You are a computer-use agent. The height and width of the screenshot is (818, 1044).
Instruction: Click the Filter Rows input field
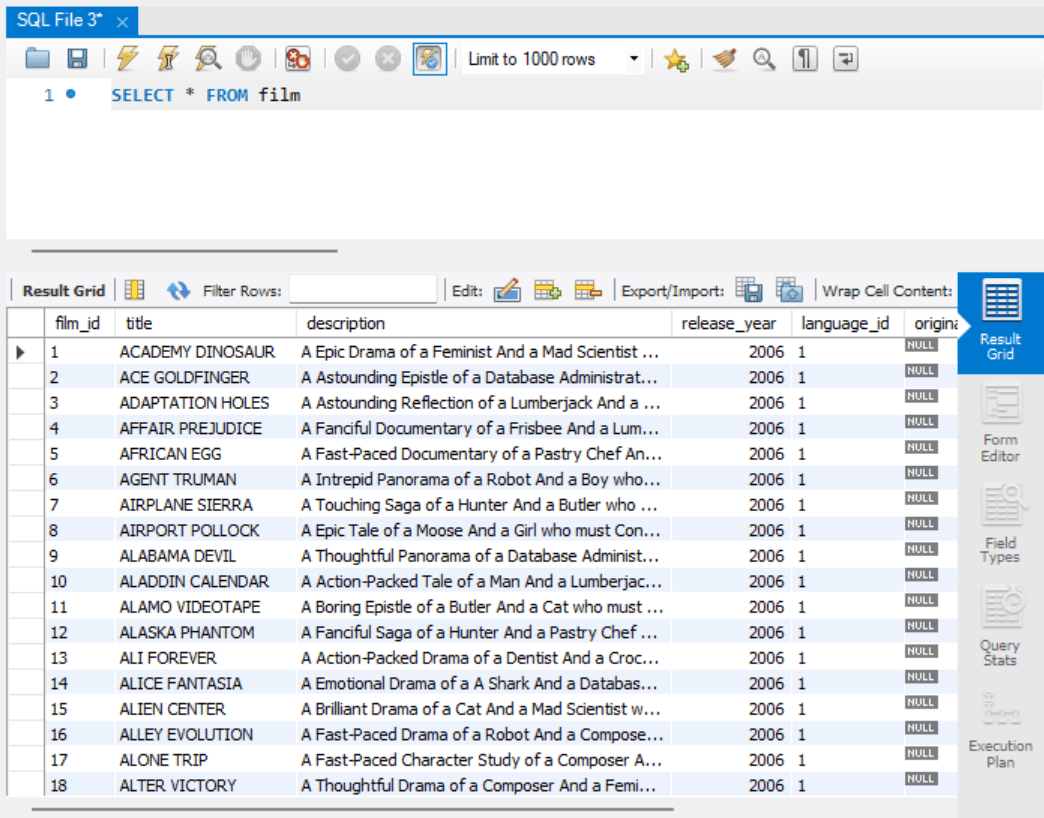coord(364,290)
